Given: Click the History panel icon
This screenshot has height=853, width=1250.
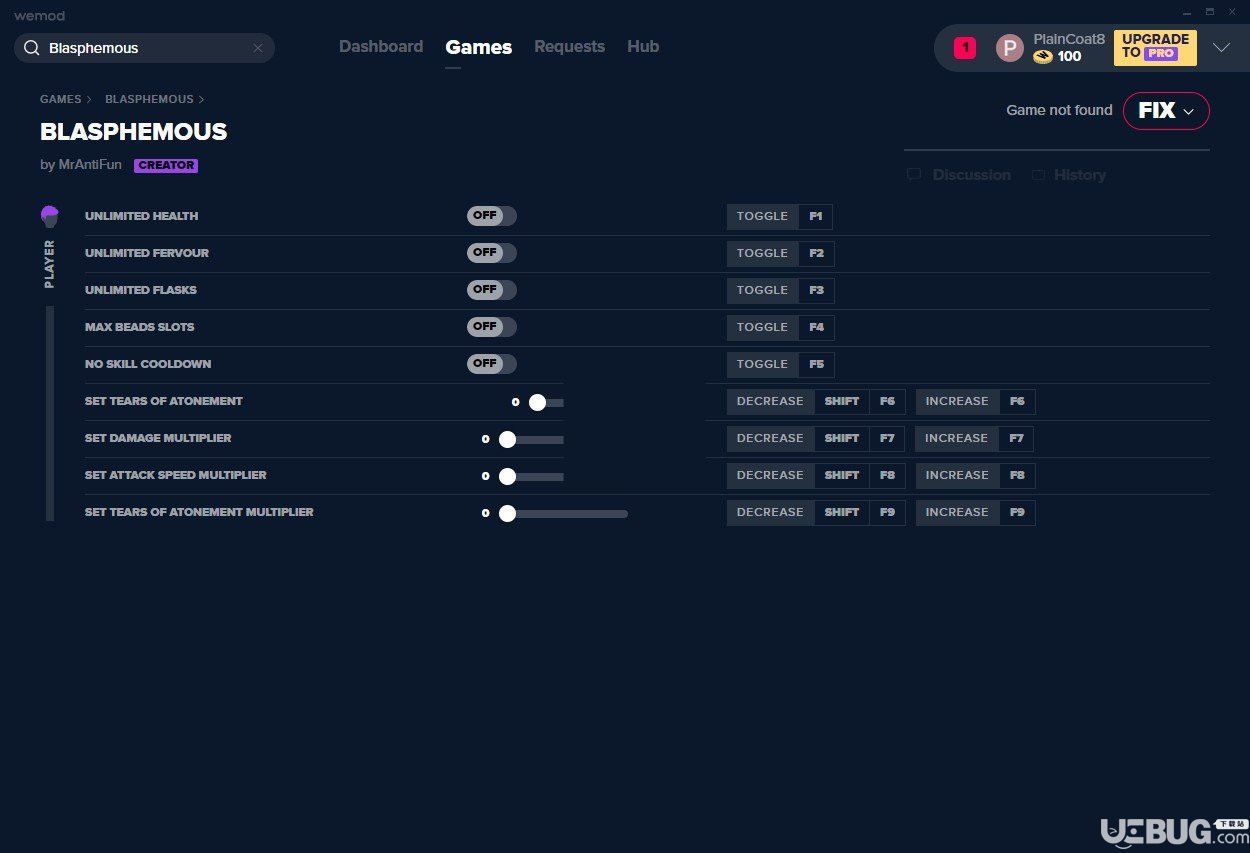Looking at the screenshot, I should [x=1039, y=175].
